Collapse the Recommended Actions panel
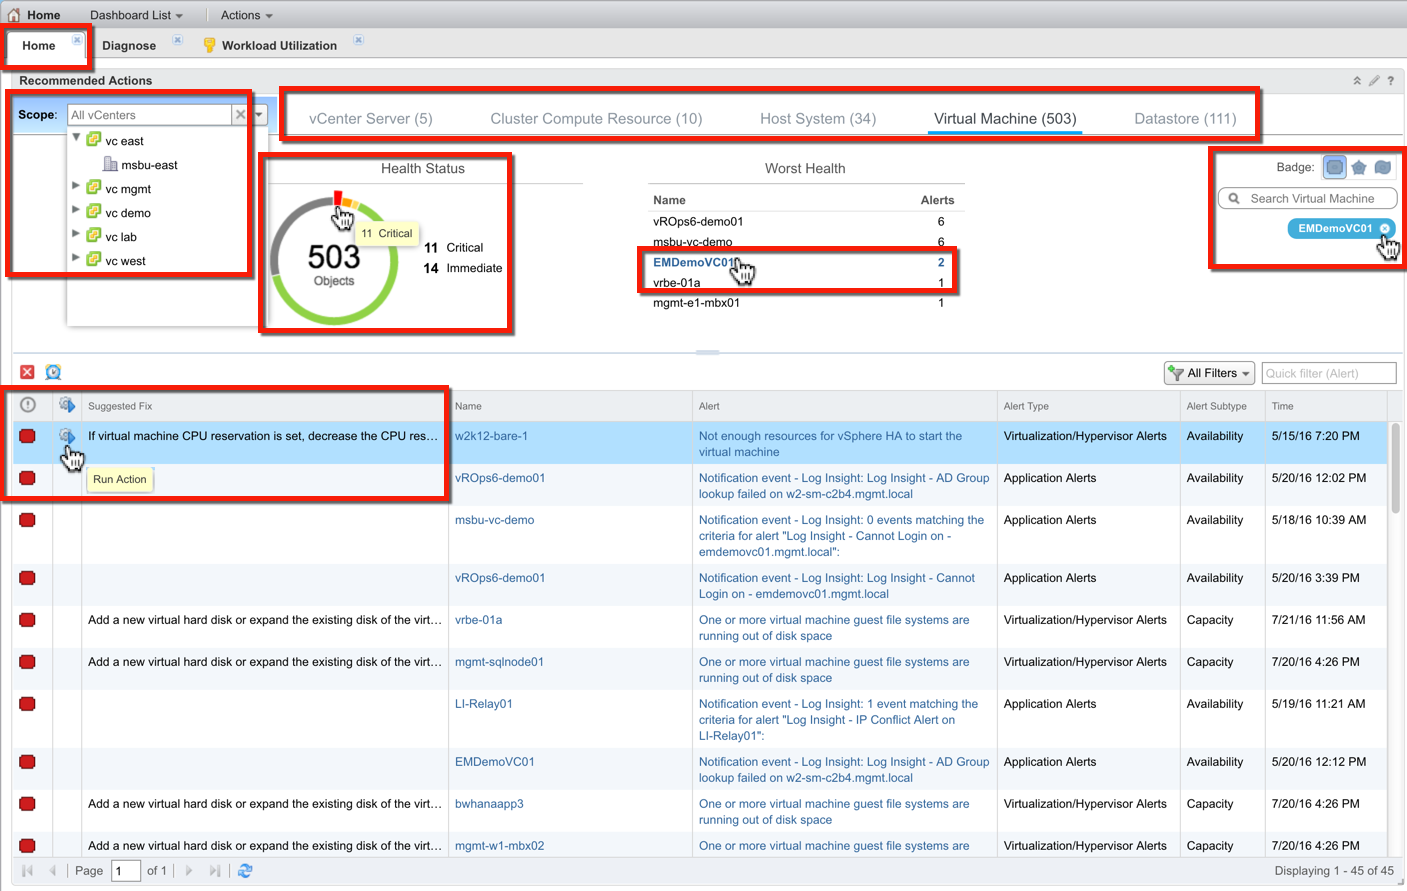 coord(1357,80)
